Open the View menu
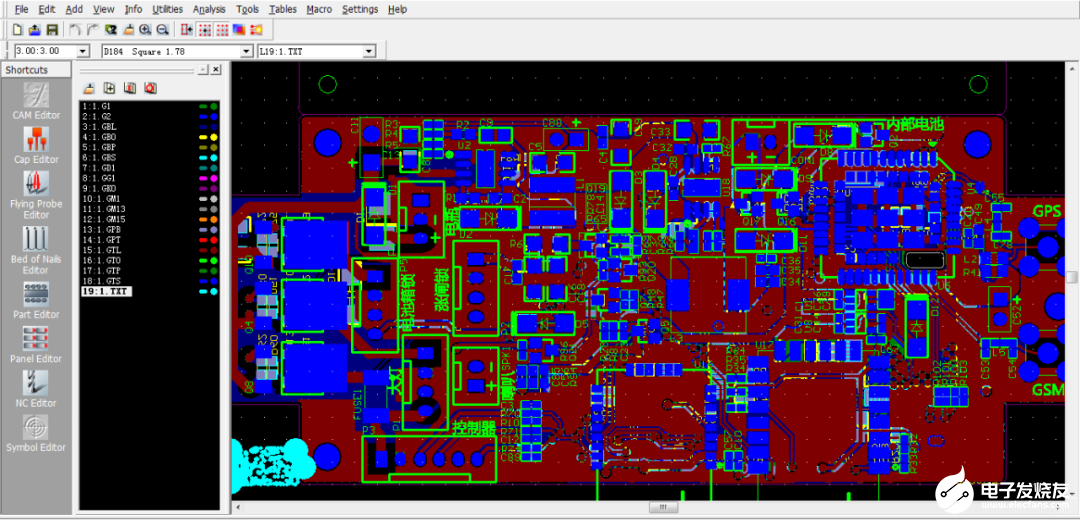The height and width of the screenshot is (520, 1080). pyautogui.click(x=103, y=9)
